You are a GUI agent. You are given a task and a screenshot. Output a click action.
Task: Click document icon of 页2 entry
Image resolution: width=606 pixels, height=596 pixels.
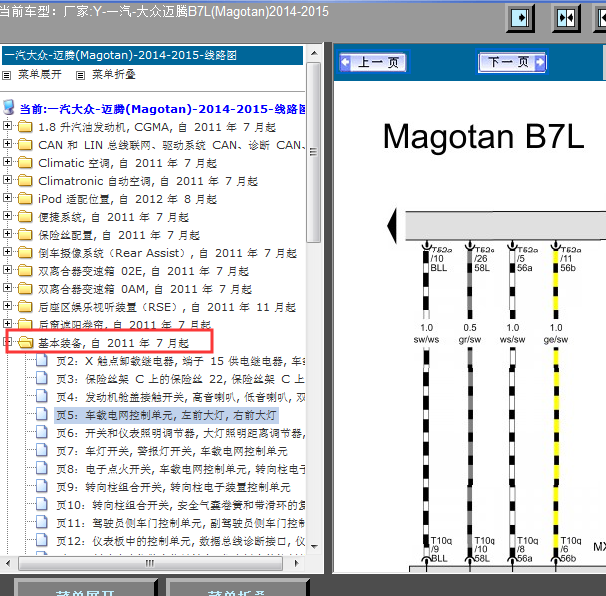click(x=42, y=361)
